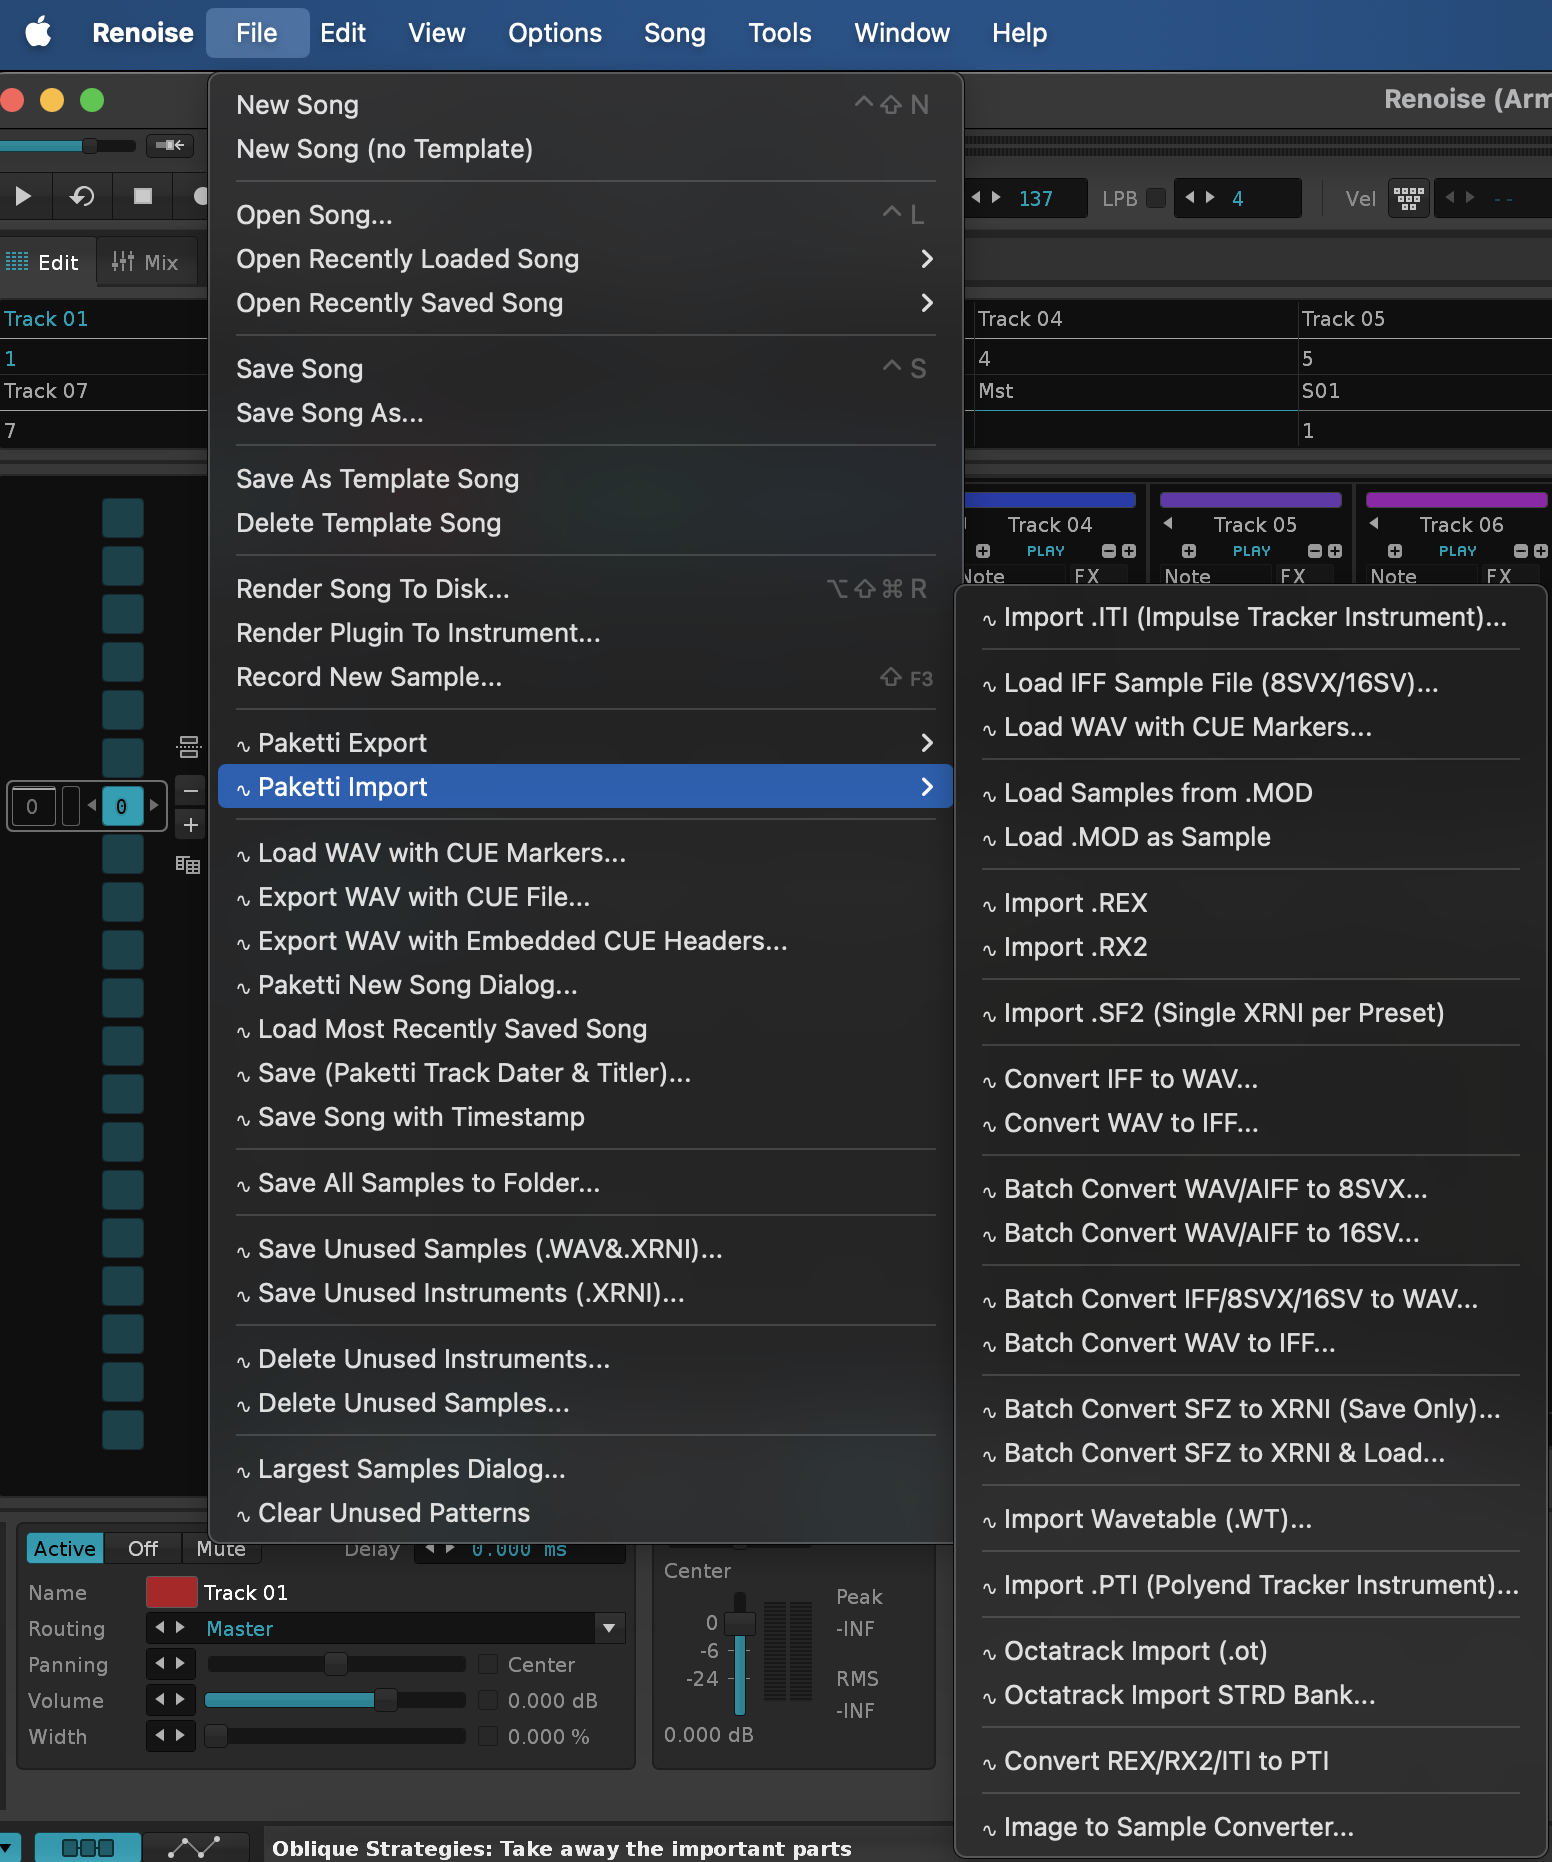
Task: Open the Tools menu in menu bar
Action: click(x=779, y=33)
